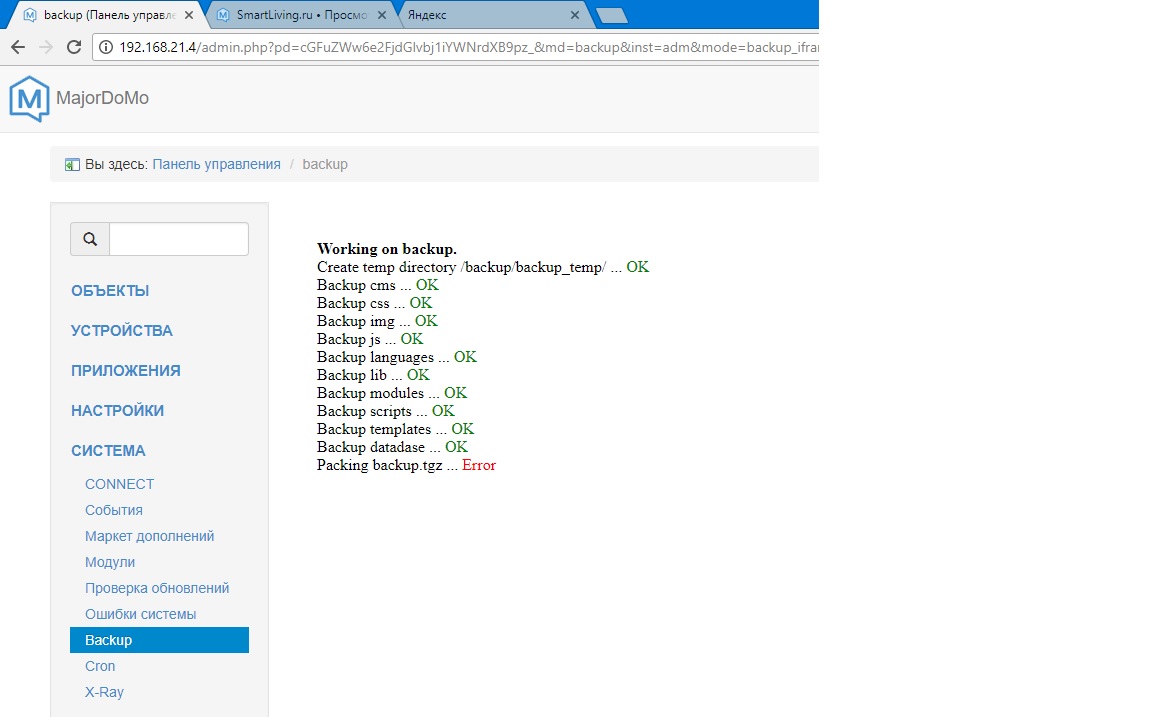The image size is (1152, 717).
Task: Click the red 'Error' status text
Action: 479,465
